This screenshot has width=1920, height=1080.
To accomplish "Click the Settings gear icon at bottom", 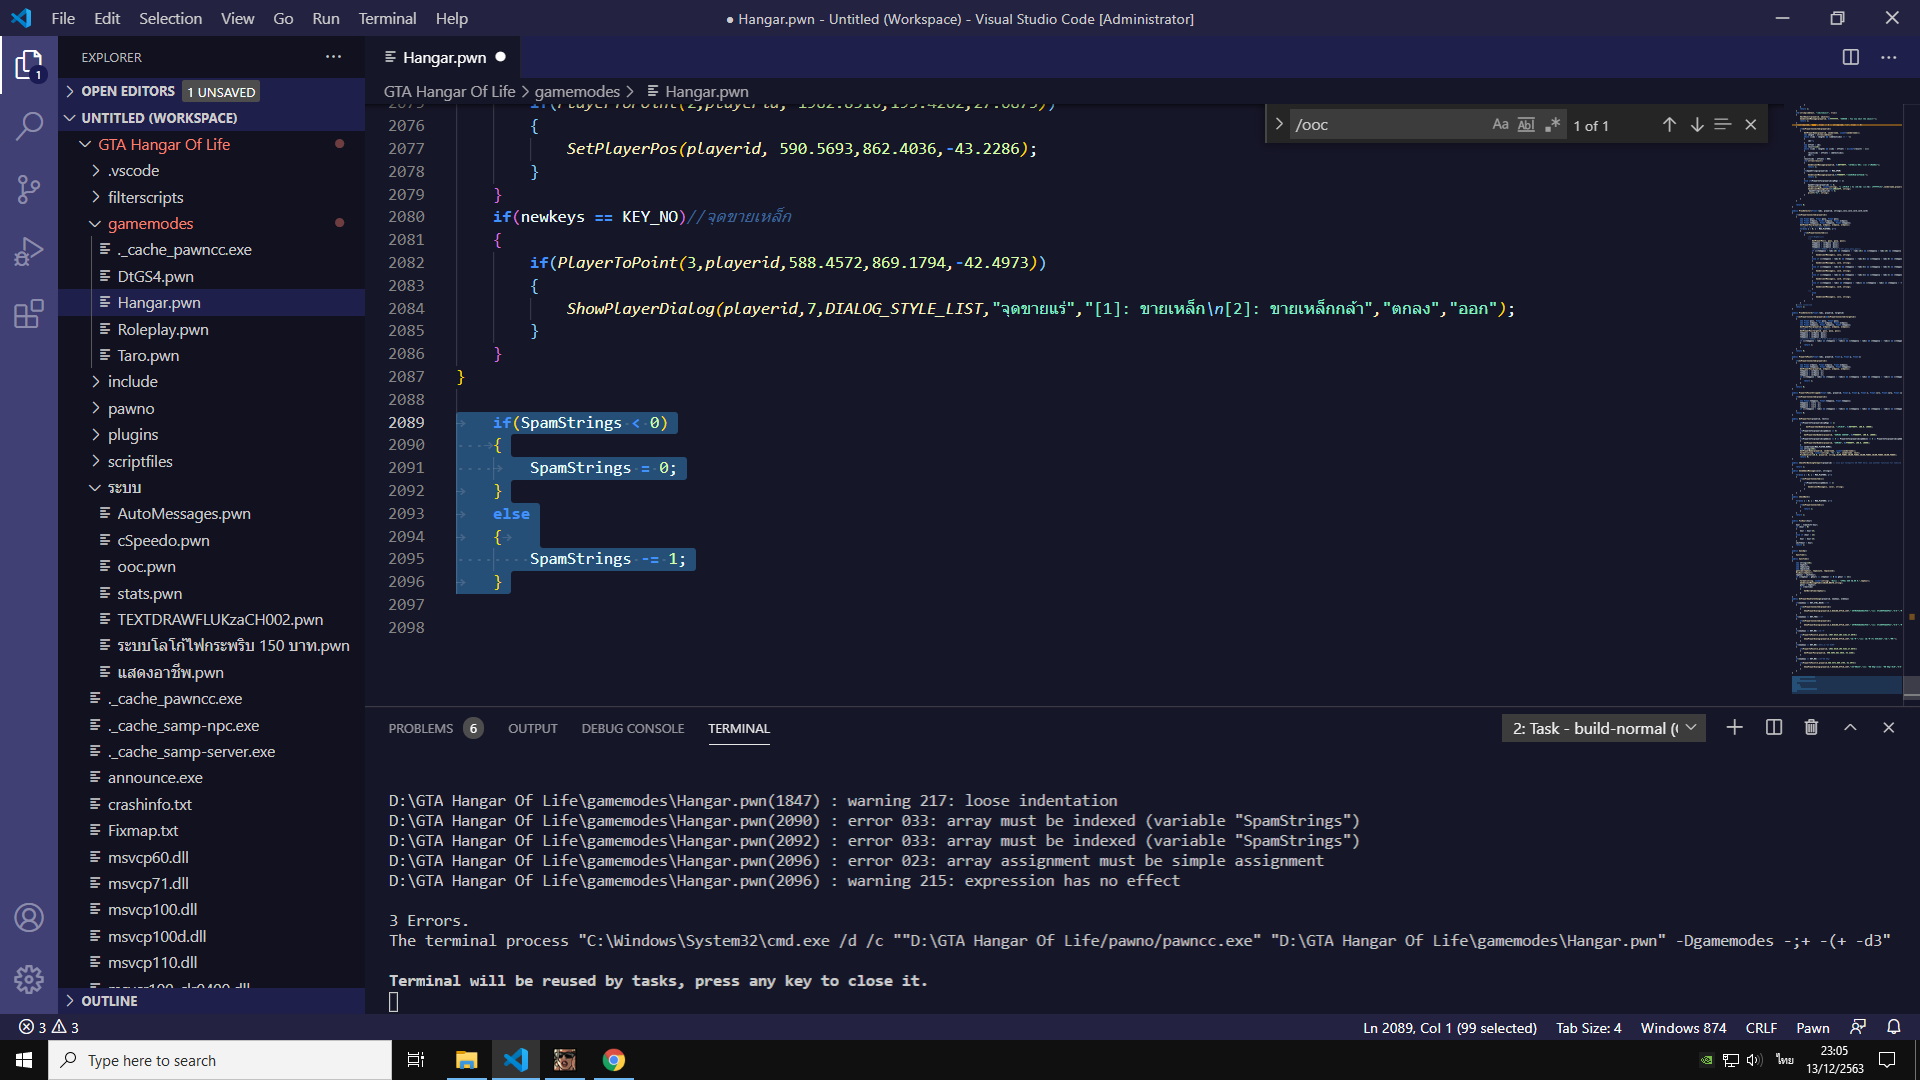I will tap(29, 980).
